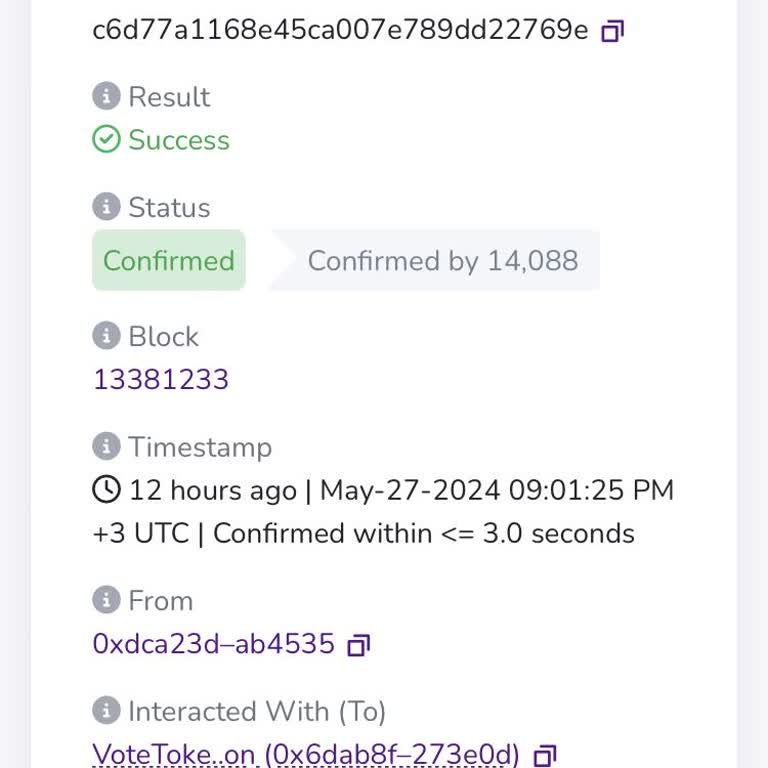Copy the transaction hash to clipboard
Screen dimensions: 768x768
[612, 31]
